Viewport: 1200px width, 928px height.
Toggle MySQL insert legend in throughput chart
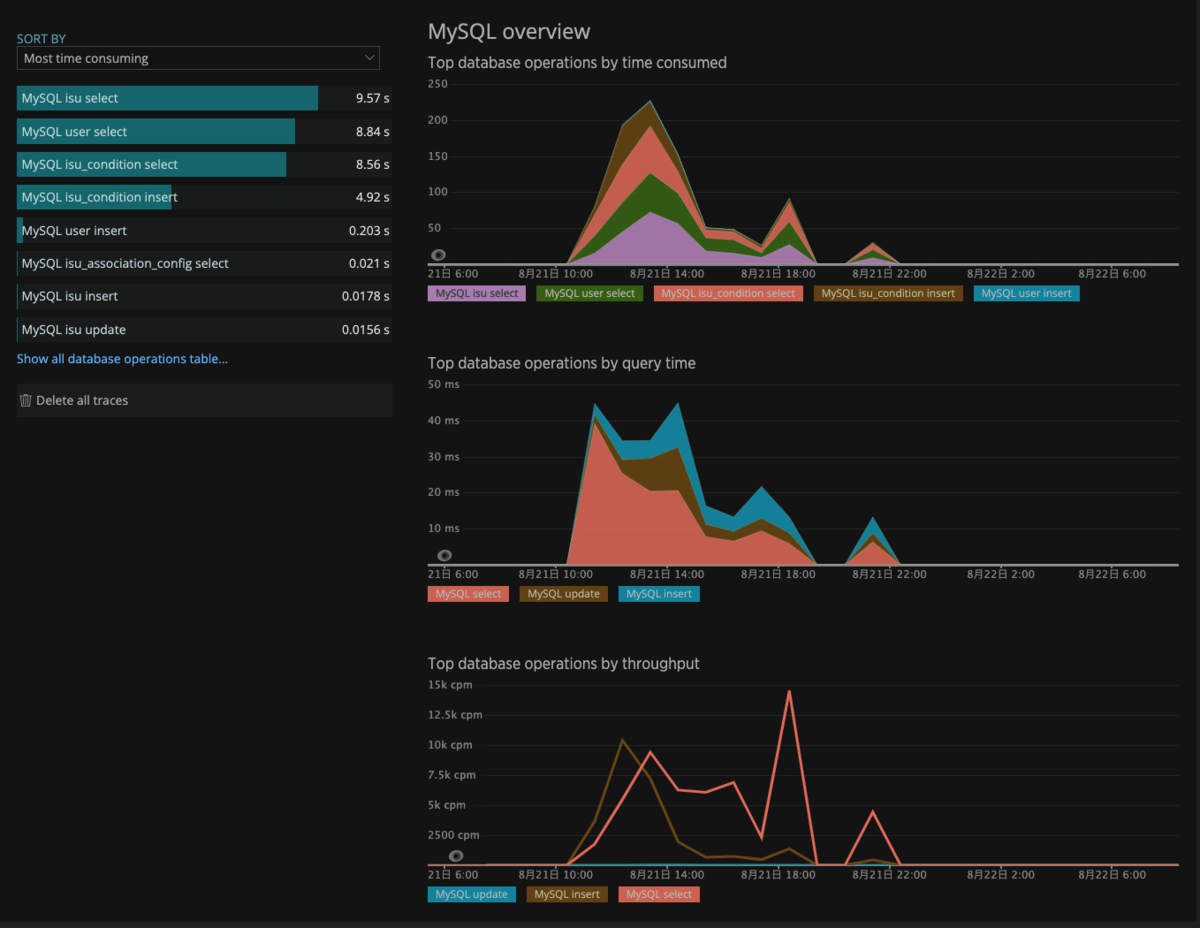coord(567,894)
